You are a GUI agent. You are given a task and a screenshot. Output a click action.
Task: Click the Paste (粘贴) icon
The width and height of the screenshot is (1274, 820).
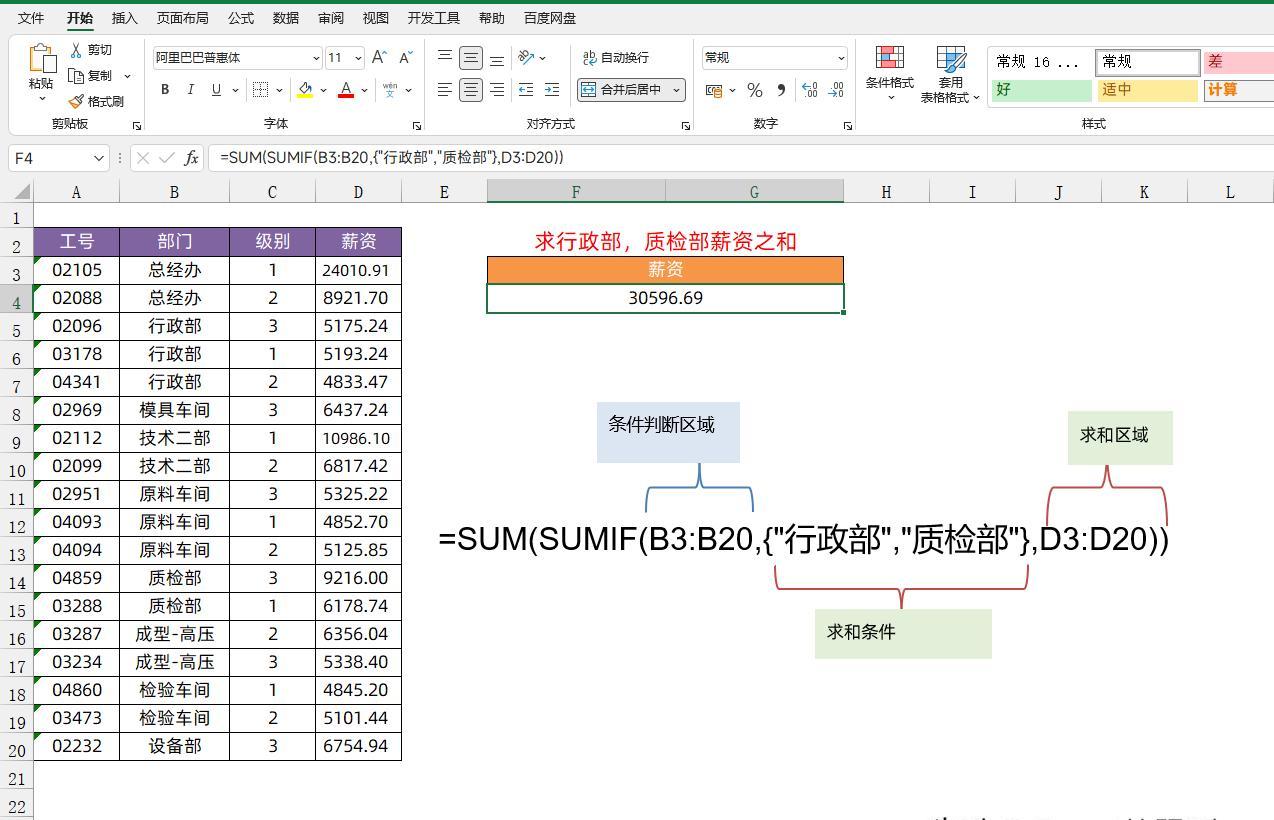point(41,59)
